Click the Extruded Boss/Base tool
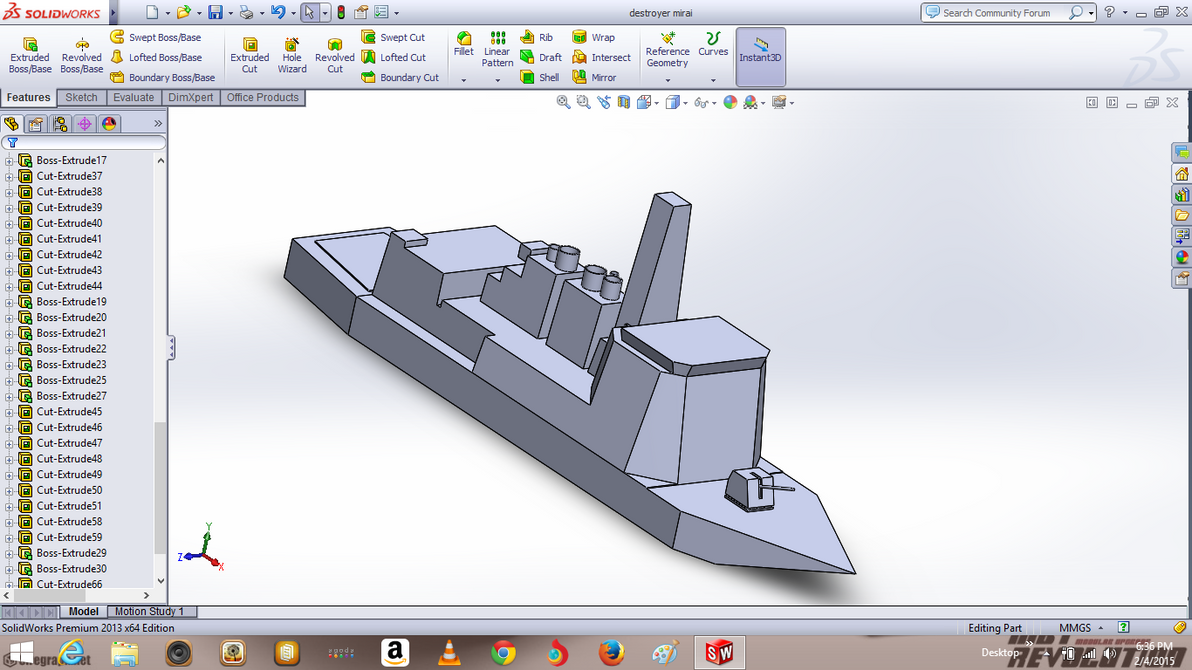Viewport: 1192px width, 670px height. [x=30, y=56]
